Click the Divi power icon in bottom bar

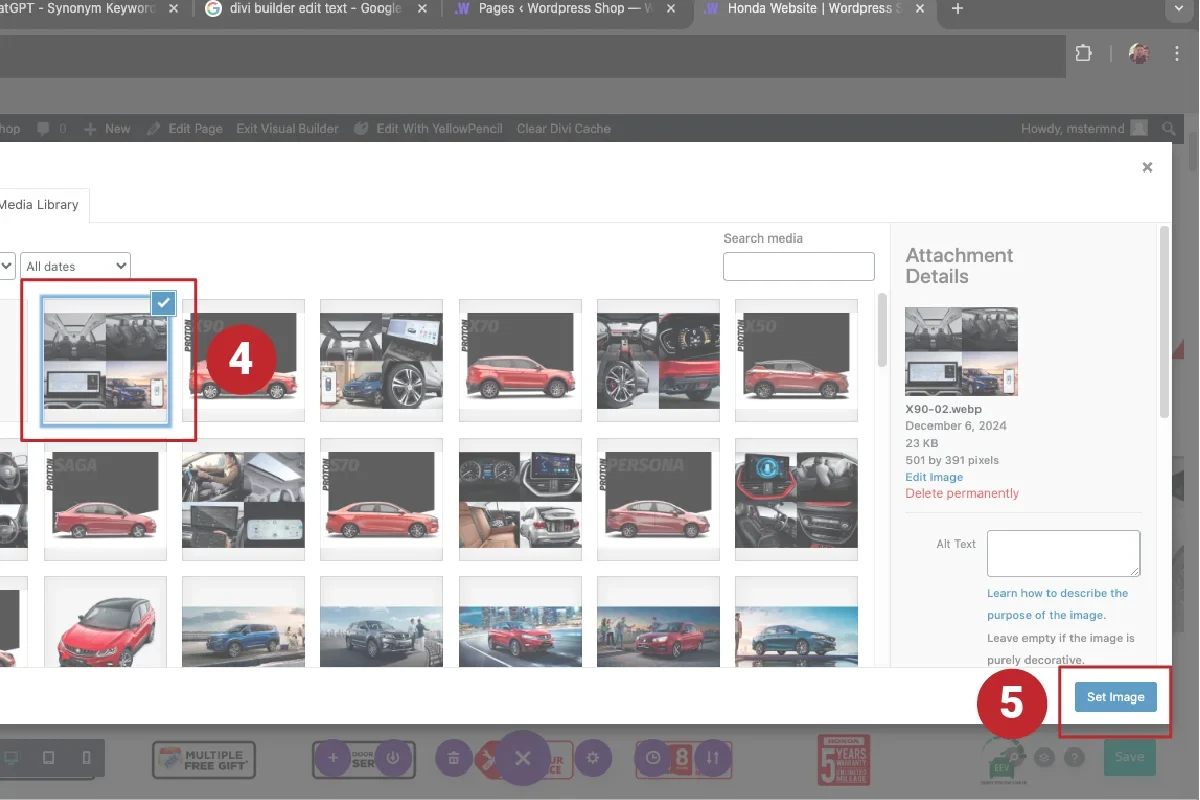coord(393,758)
